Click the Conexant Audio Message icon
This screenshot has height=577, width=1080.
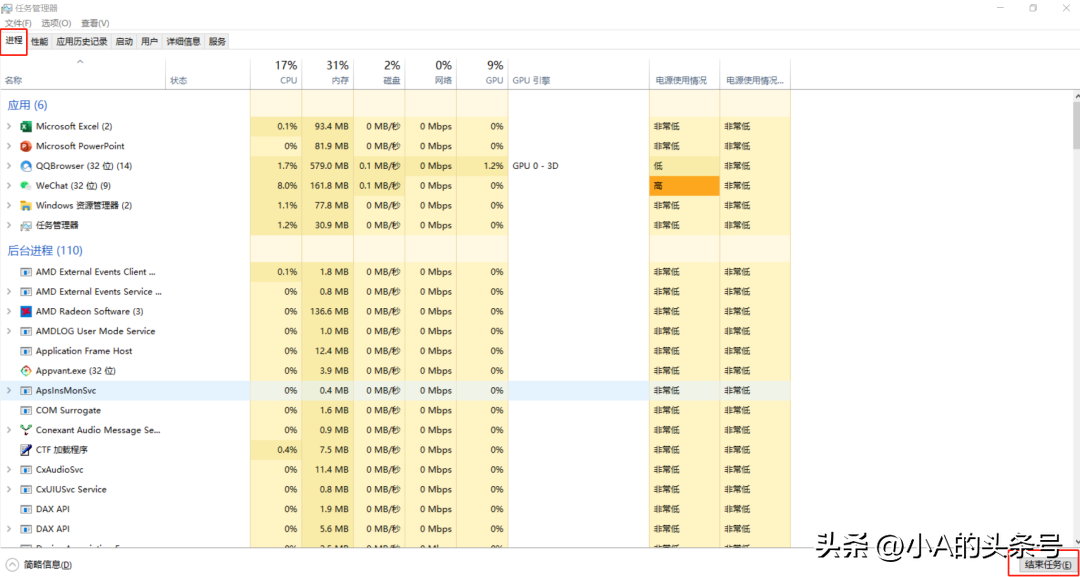click(26, 430)
